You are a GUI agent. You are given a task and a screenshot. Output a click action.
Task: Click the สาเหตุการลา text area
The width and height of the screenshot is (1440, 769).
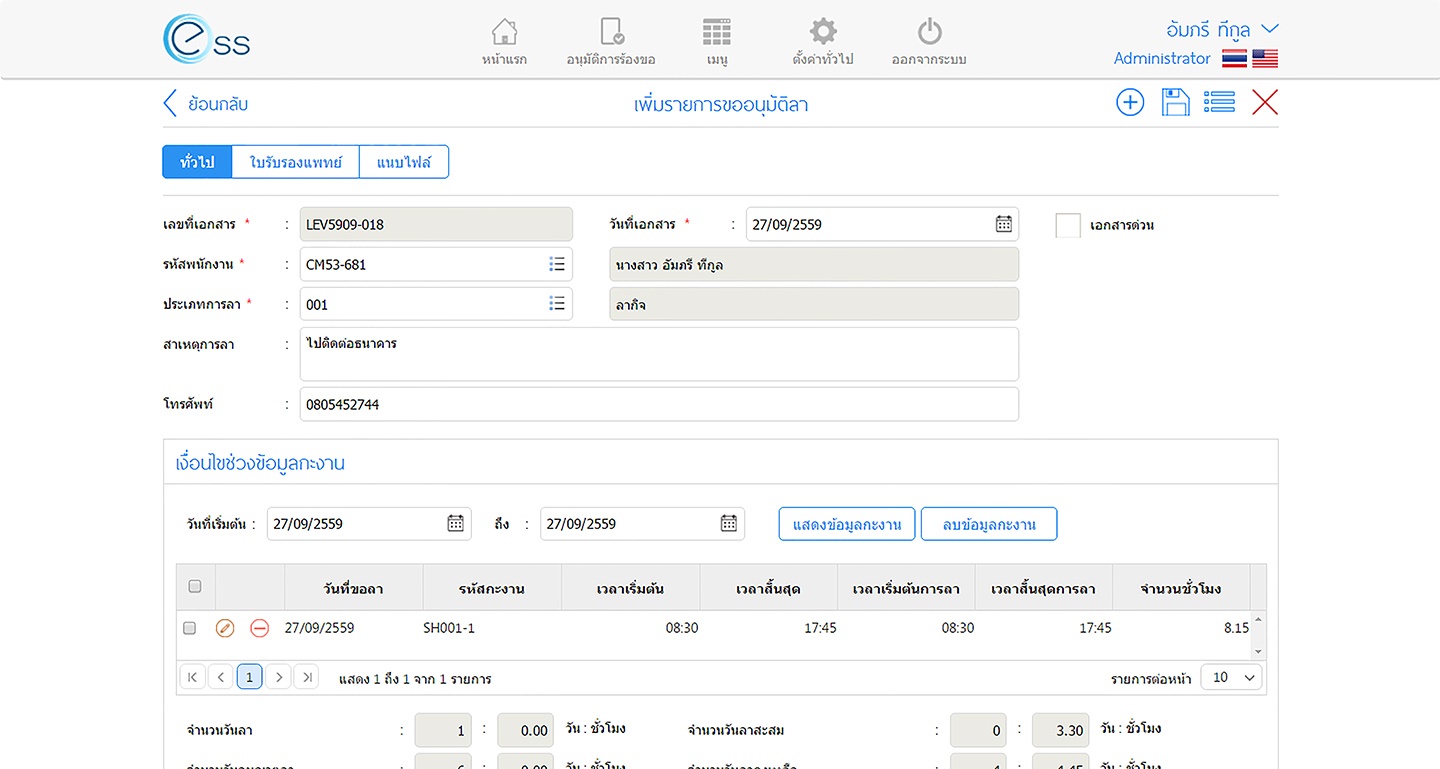click(x=659, y=354)
